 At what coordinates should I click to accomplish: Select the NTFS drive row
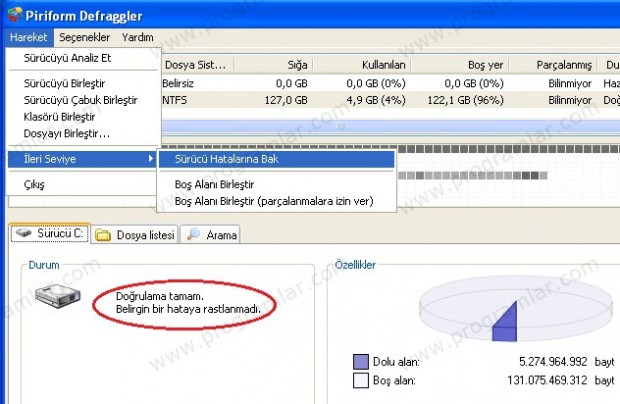(x=391, y=100)
